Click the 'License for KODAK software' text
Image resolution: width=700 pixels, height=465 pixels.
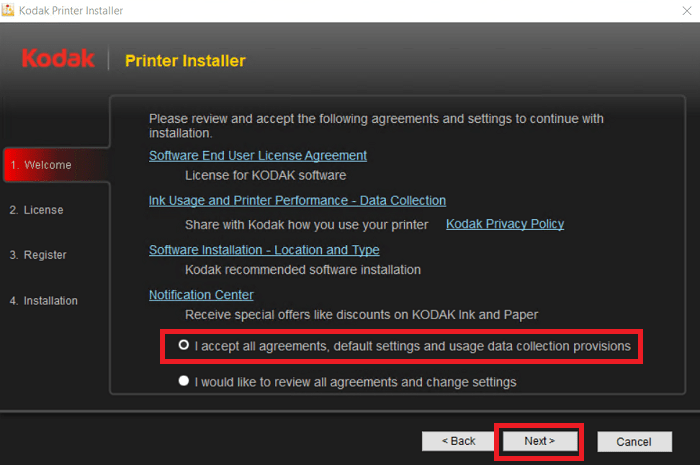click(x=266, y=175)
